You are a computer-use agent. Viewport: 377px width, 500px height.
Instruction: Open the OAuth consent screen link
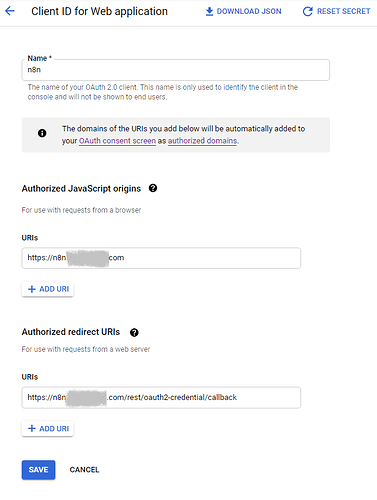pos(117,141)
